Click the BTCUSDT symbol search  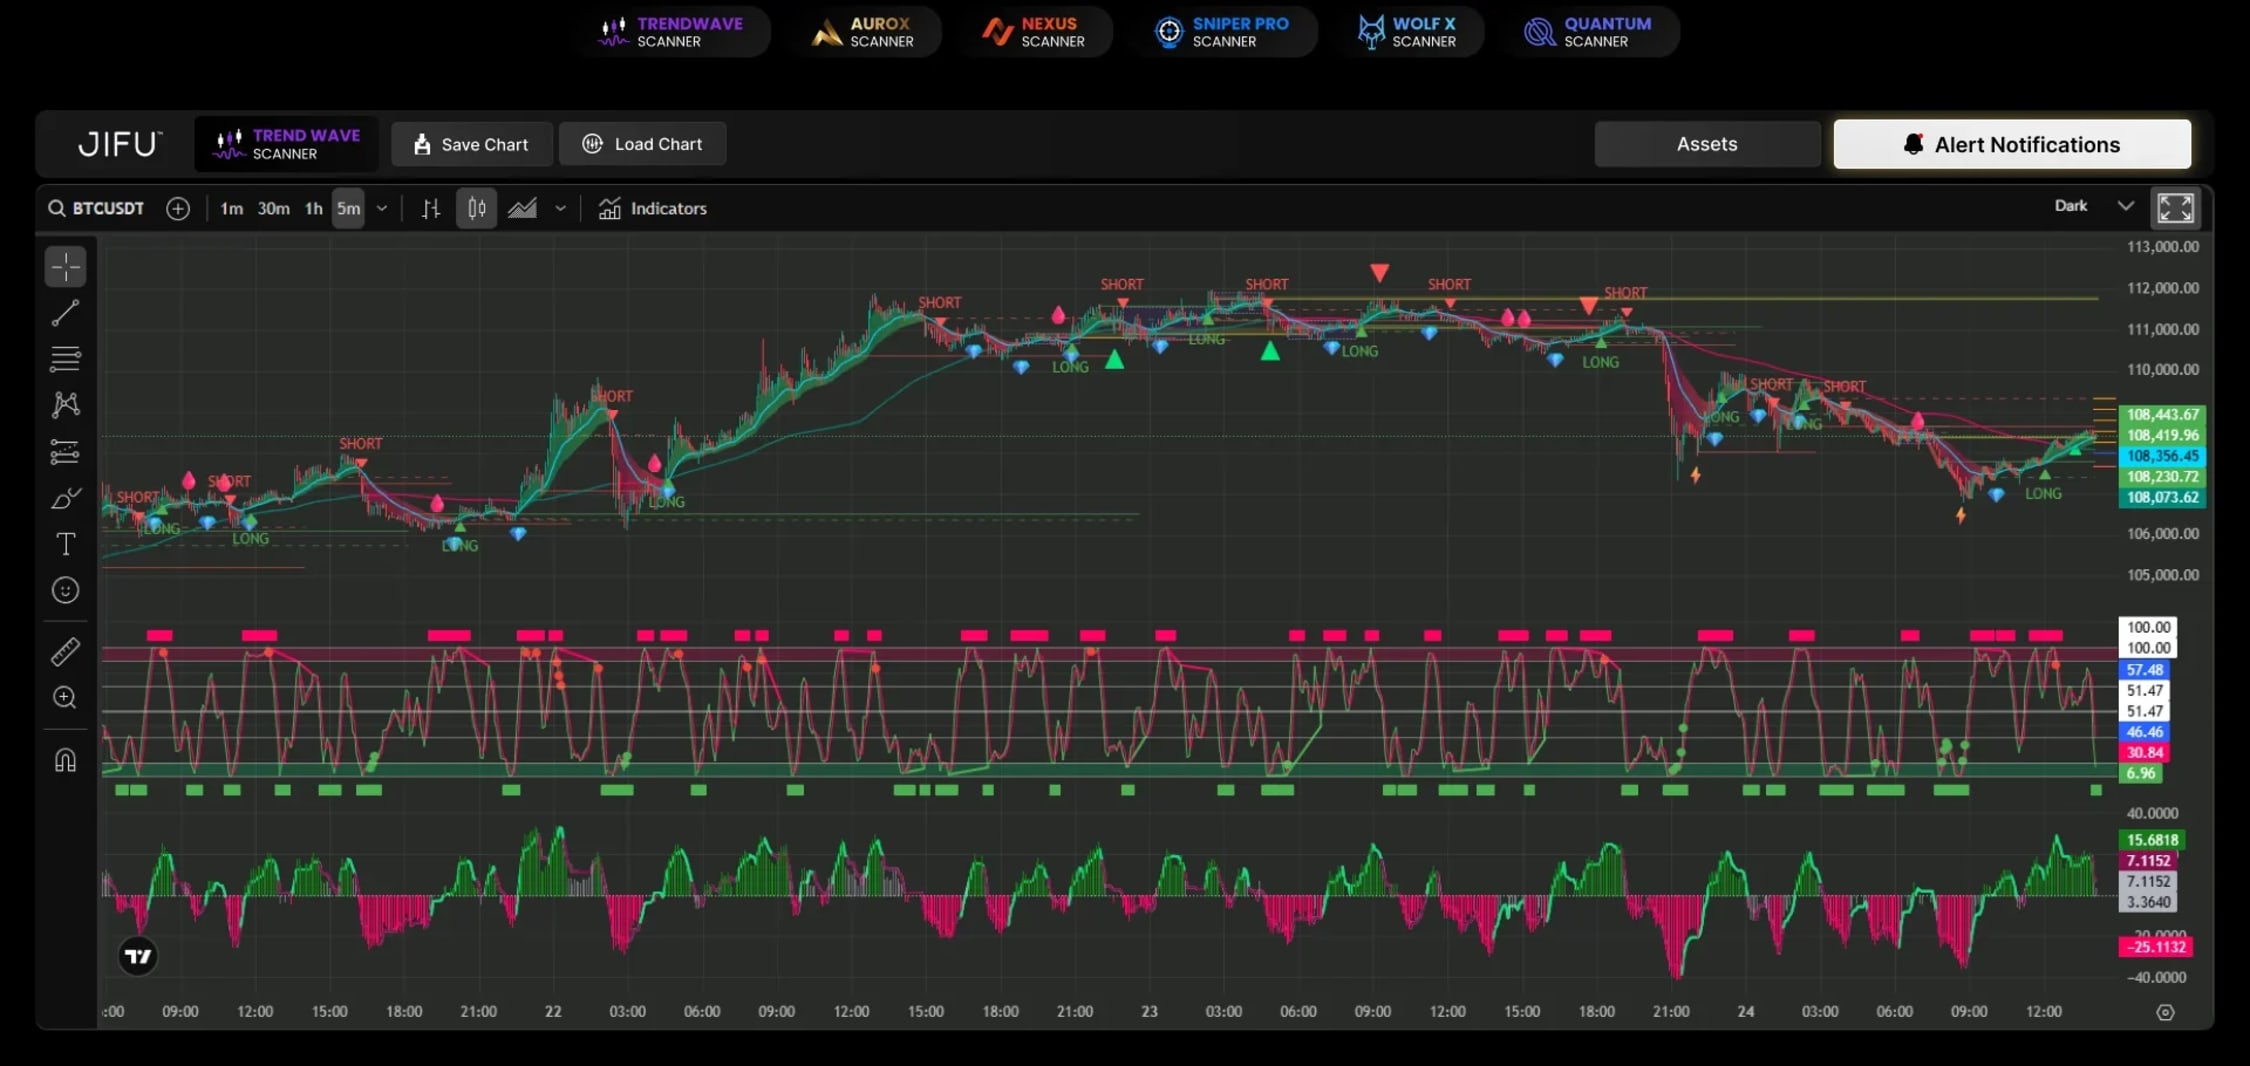coord(97,208)
